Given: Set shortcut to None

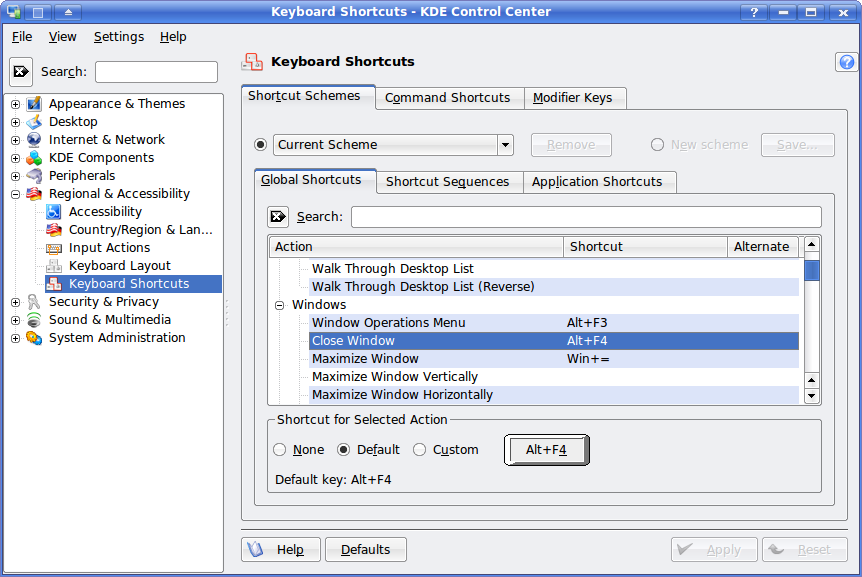Looking at the screenshot, I should (280, 450).
